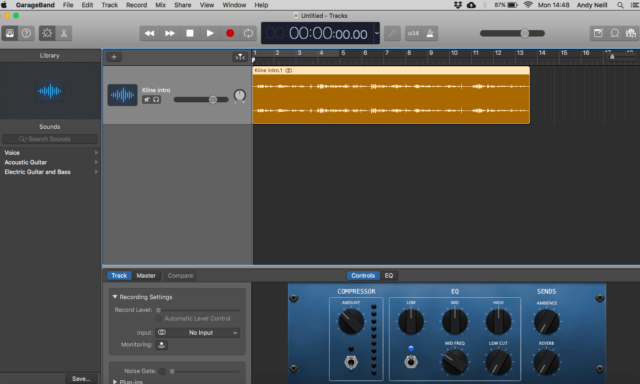Click the Compare button
The height and width of the screenshot is (384, 640).
click(180, 275)
